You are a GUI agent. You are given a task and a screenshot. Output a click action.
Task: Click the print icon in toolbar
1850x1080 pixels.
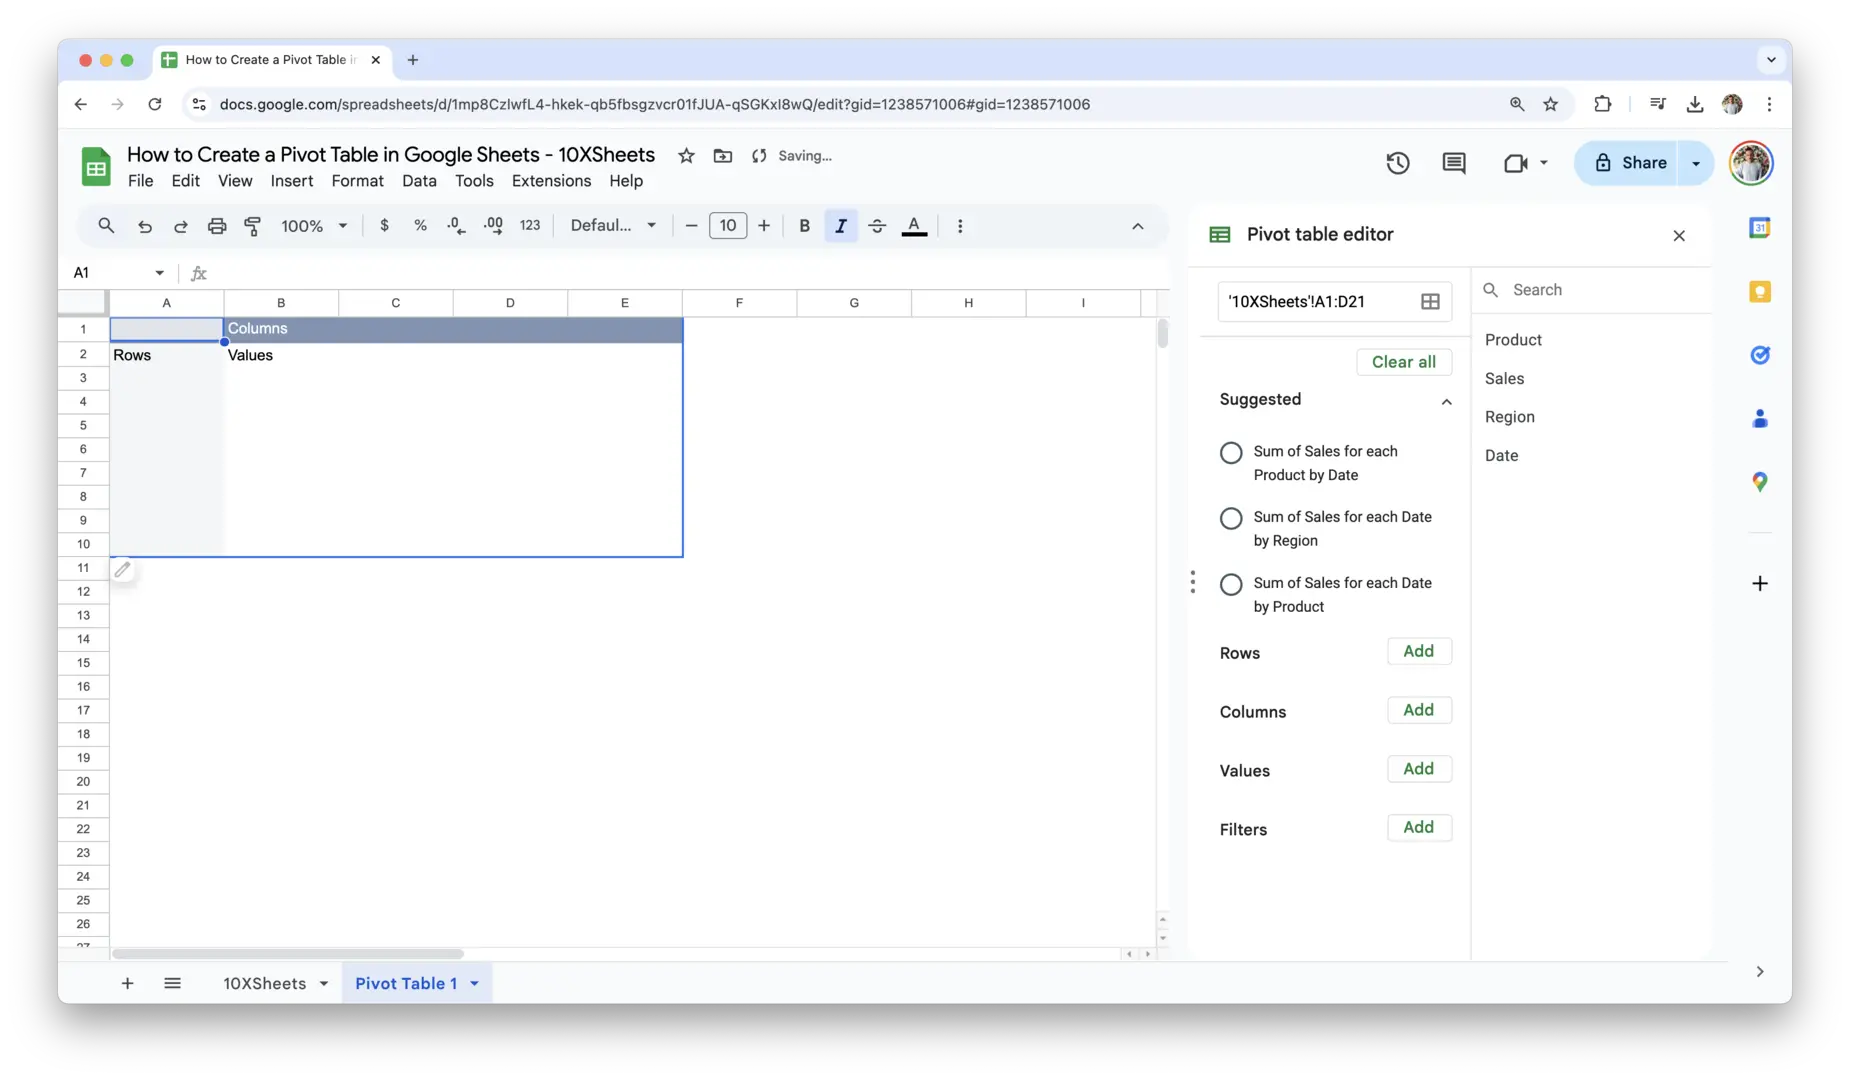[x=217, y=226]
